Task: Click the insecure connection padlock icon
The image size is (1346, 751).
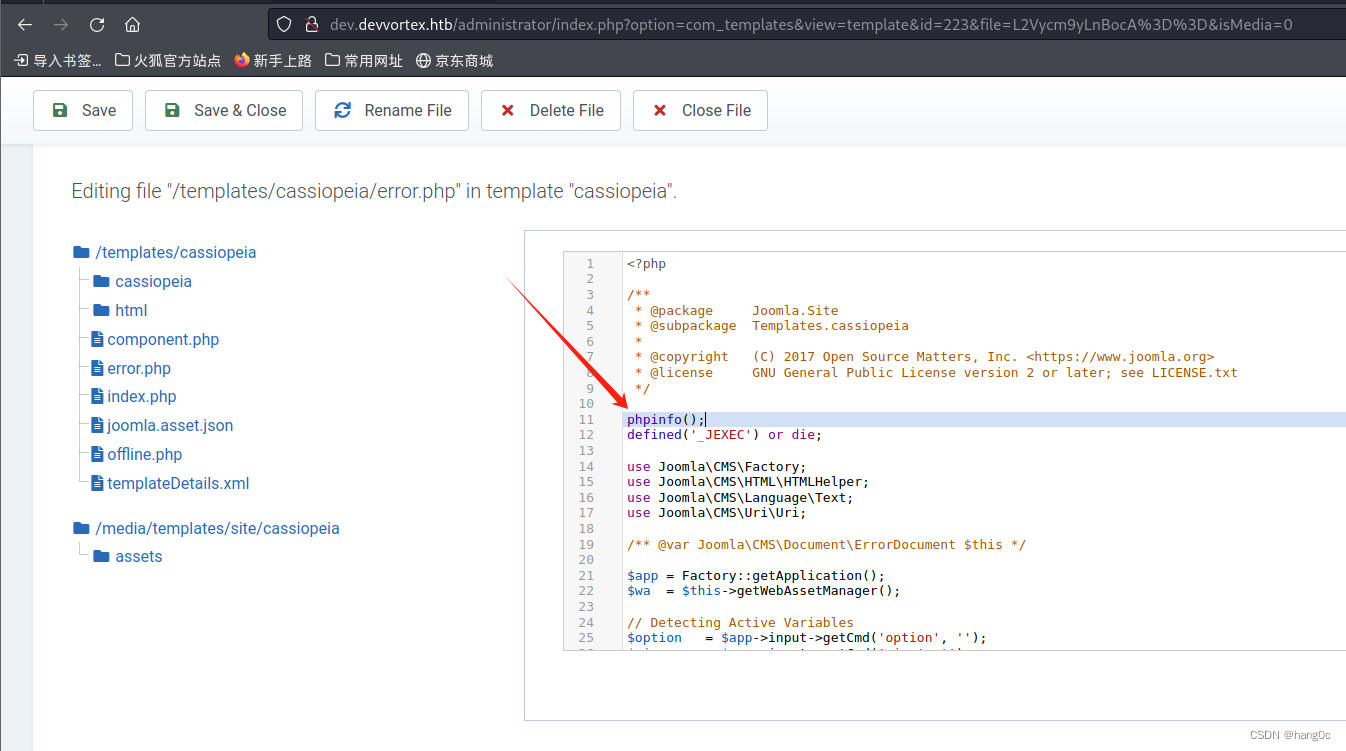Action: [x=311, y=24]
